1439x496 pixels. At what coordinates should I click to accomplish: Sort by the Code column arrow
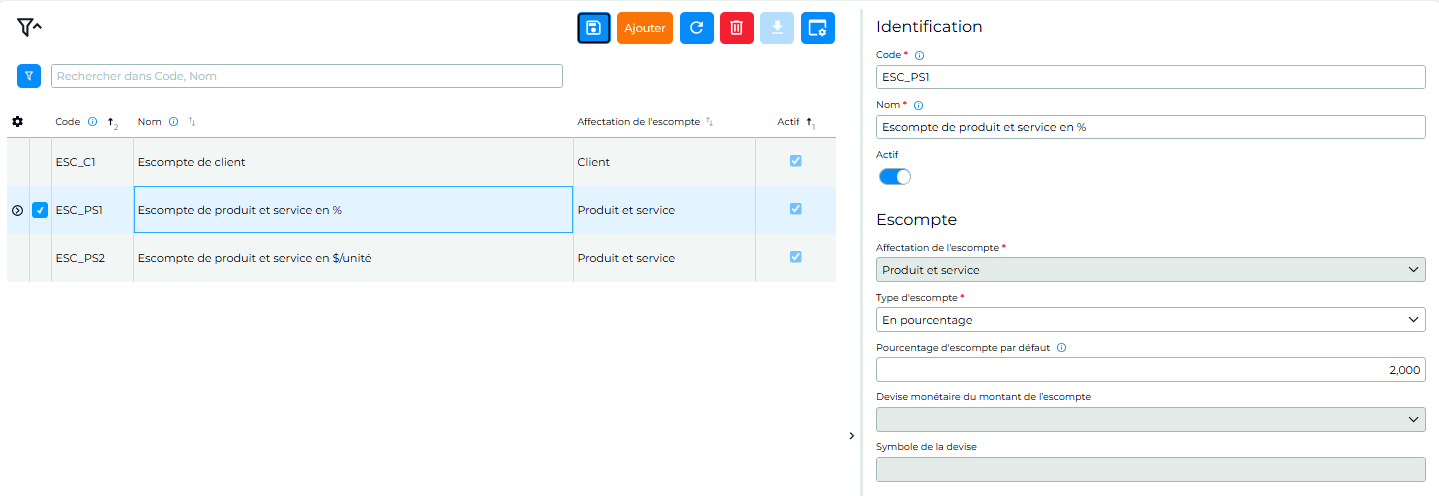pos(113,123)
